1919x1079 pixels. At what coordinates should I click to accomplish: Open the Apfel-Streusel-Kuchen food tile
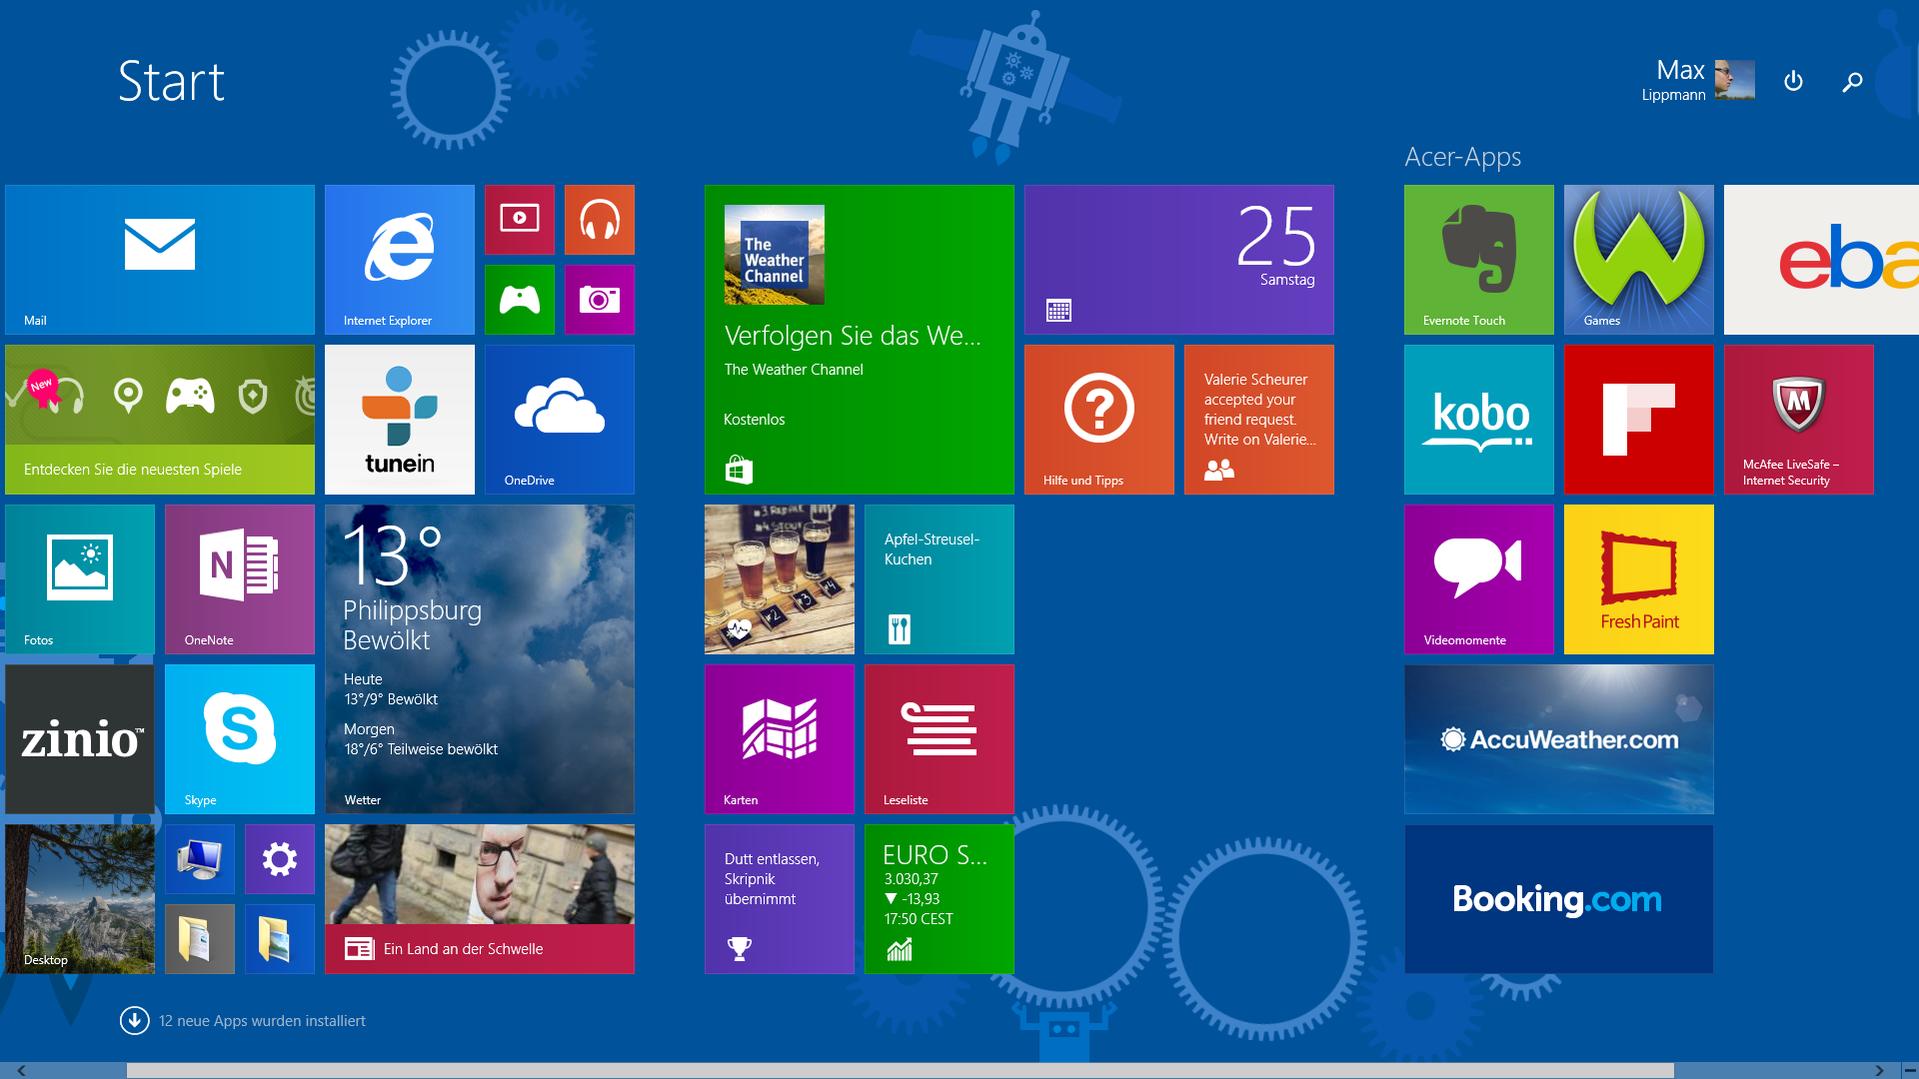tap(940, 580)
